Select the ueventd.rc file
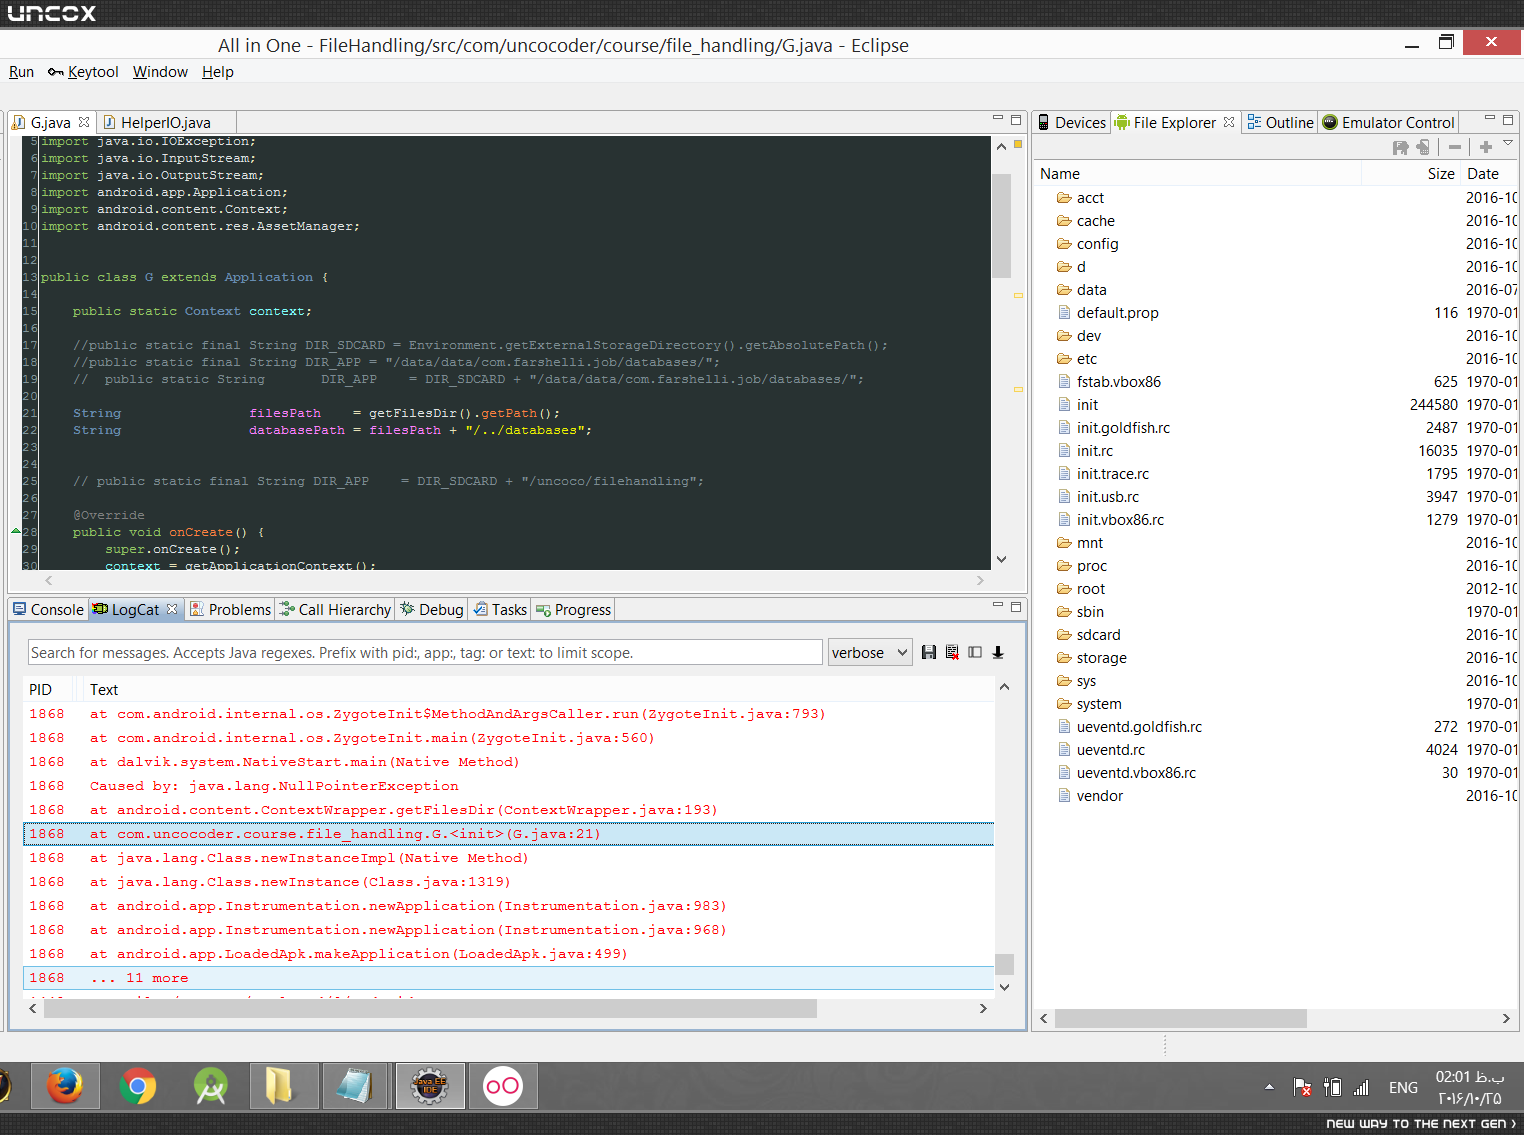 pyautogui.click(x=1110, y=750)
